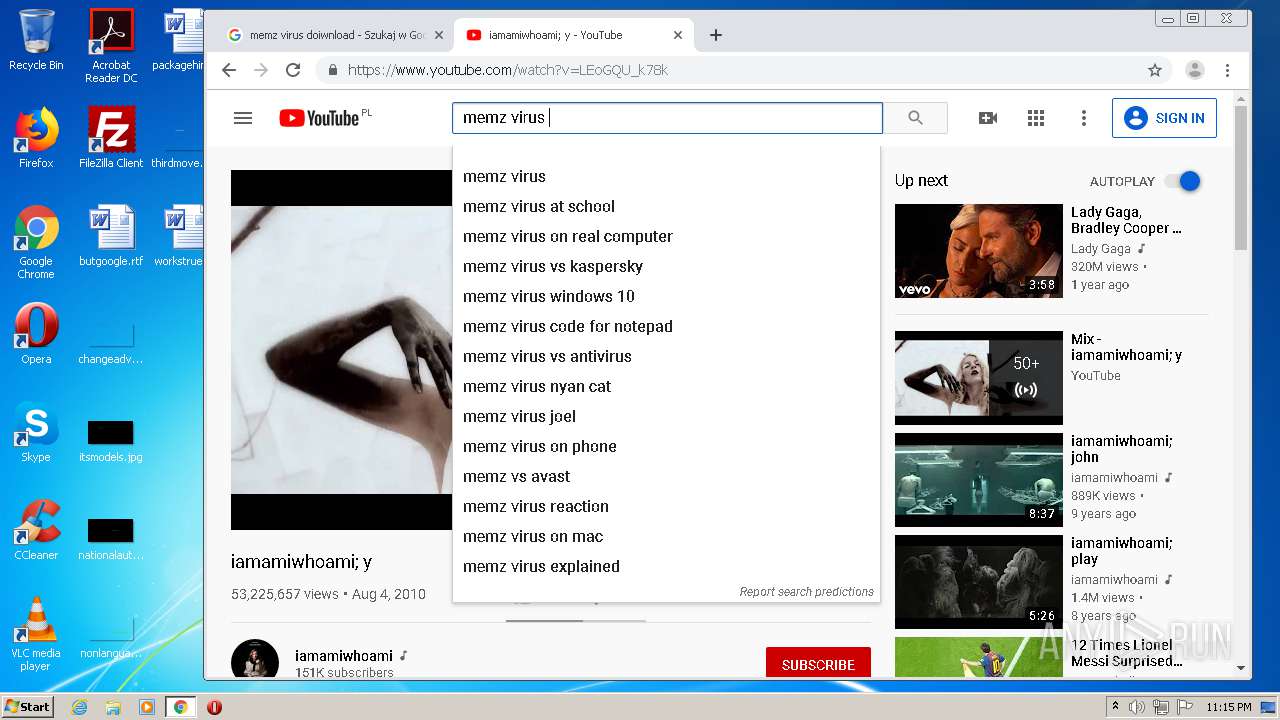The image size is (1280, 720).
Task: Choose suggestion 'memz virus joel'
Action: point(666,416)
